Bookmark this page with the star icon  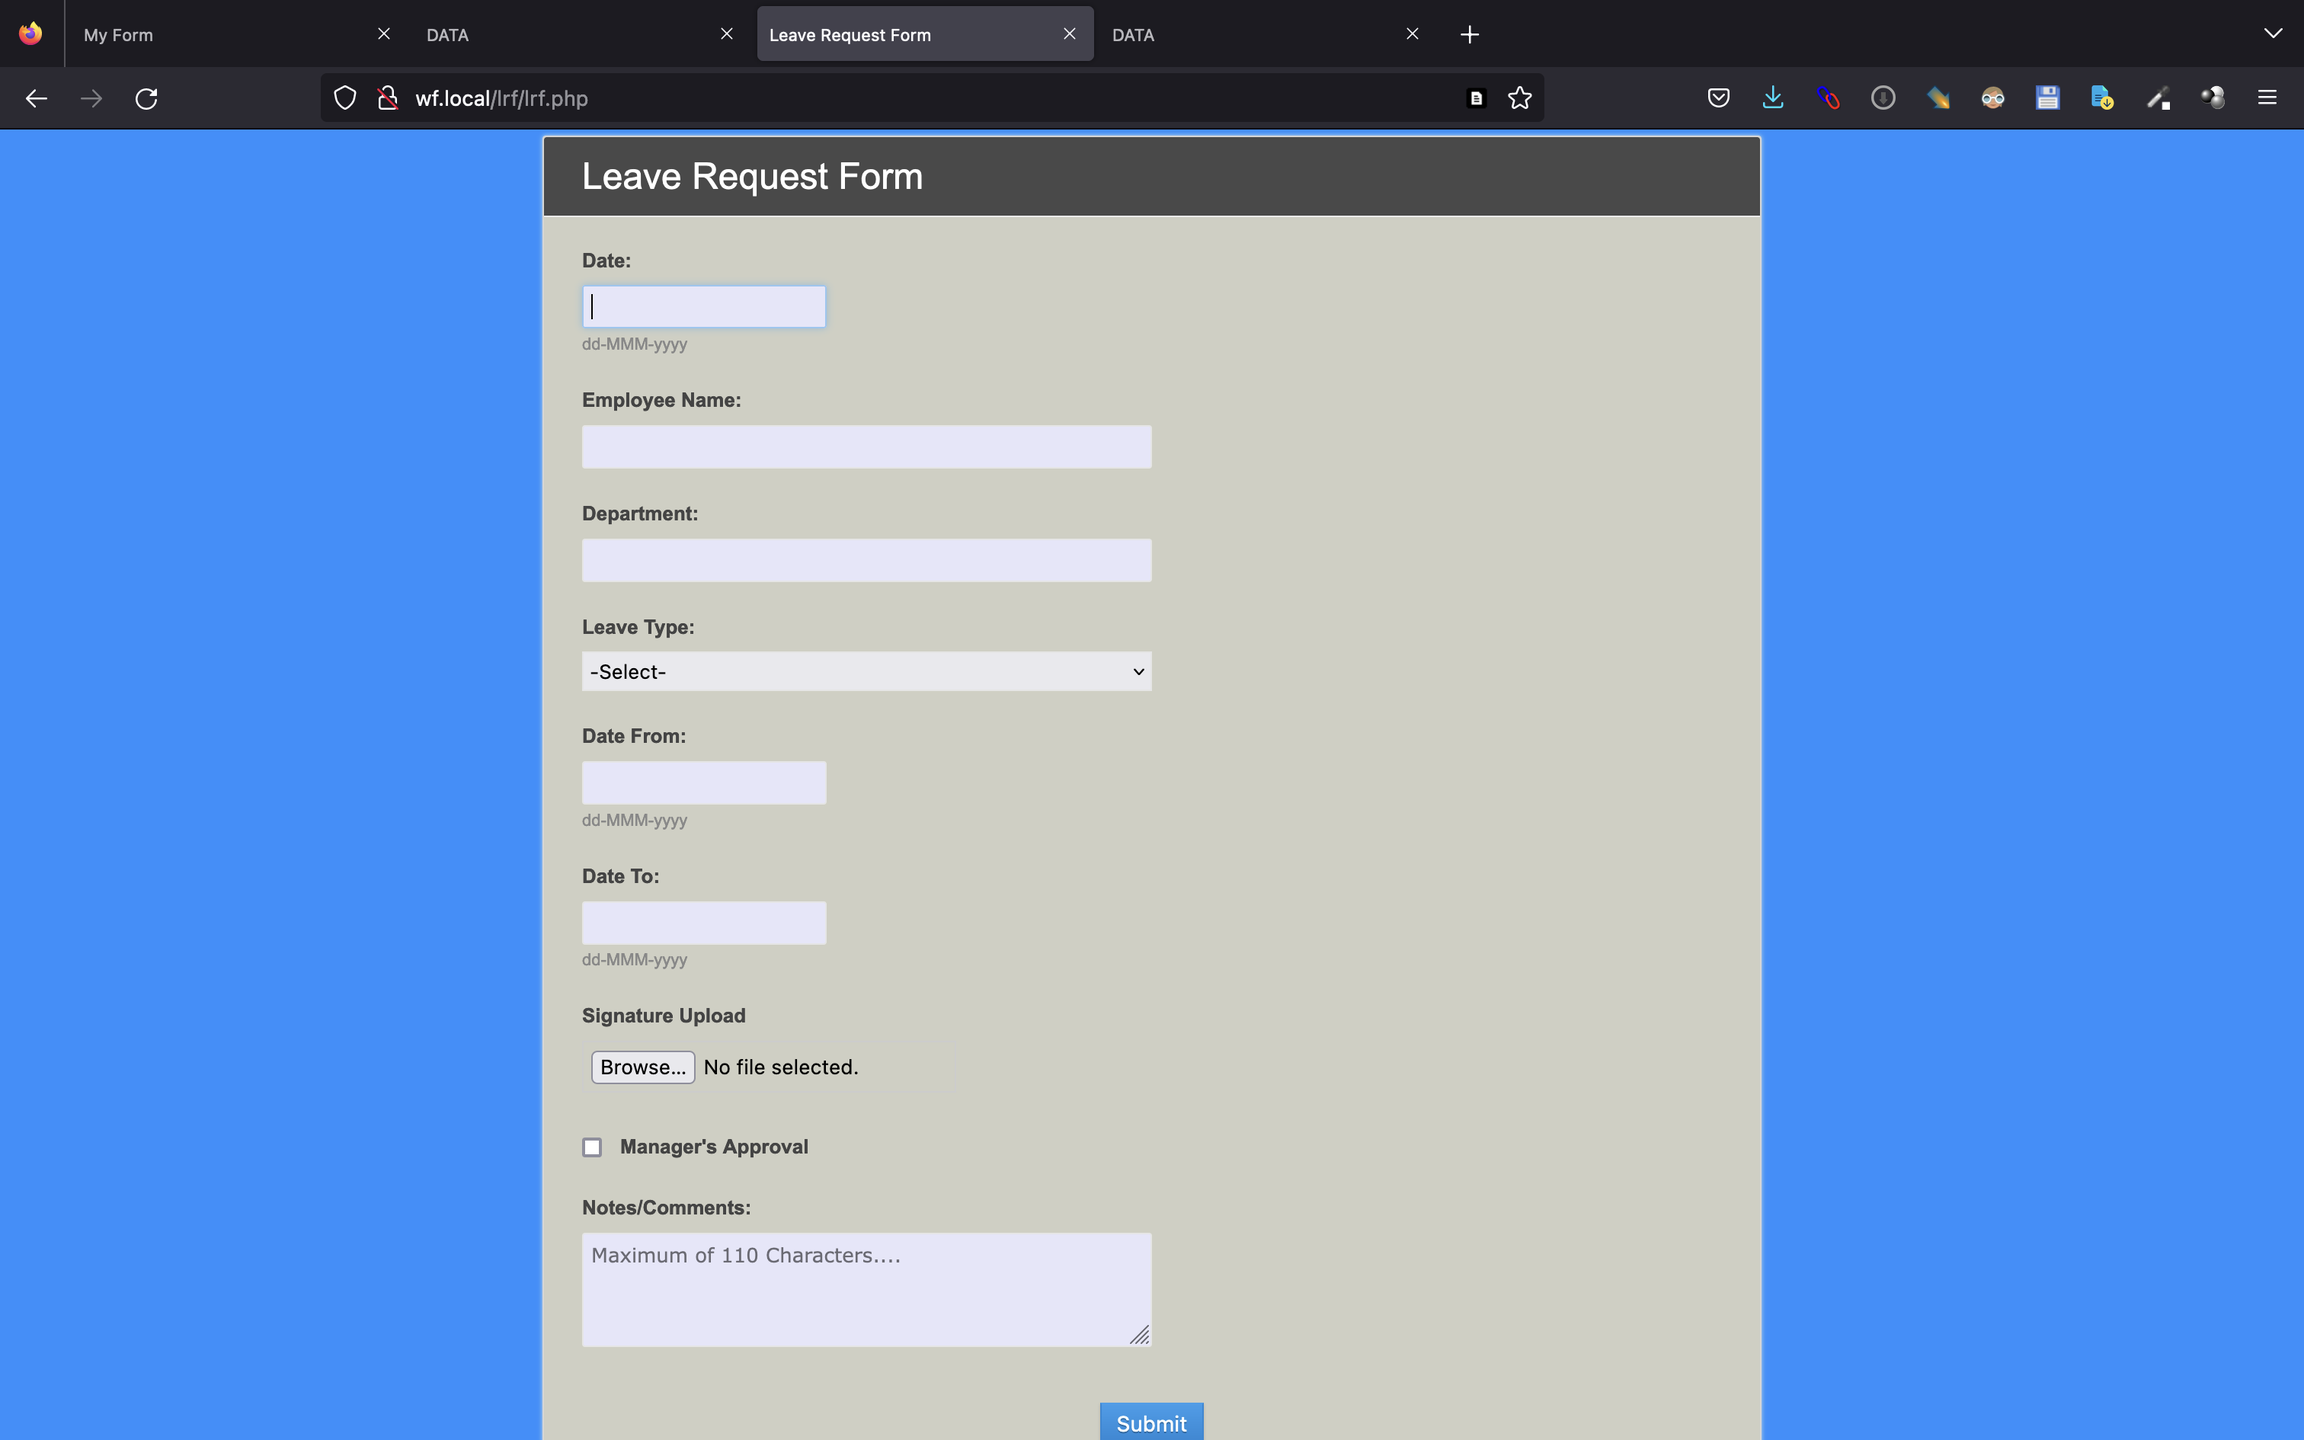click(x=1519, y=98)
